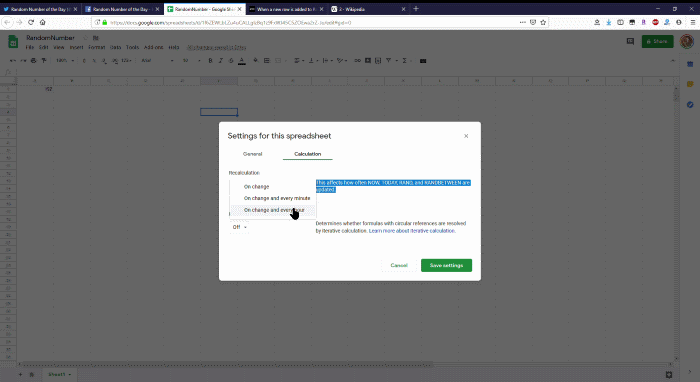Collapse the toolbar with the up chevron
700x382 pixels.
click(673, 61)
